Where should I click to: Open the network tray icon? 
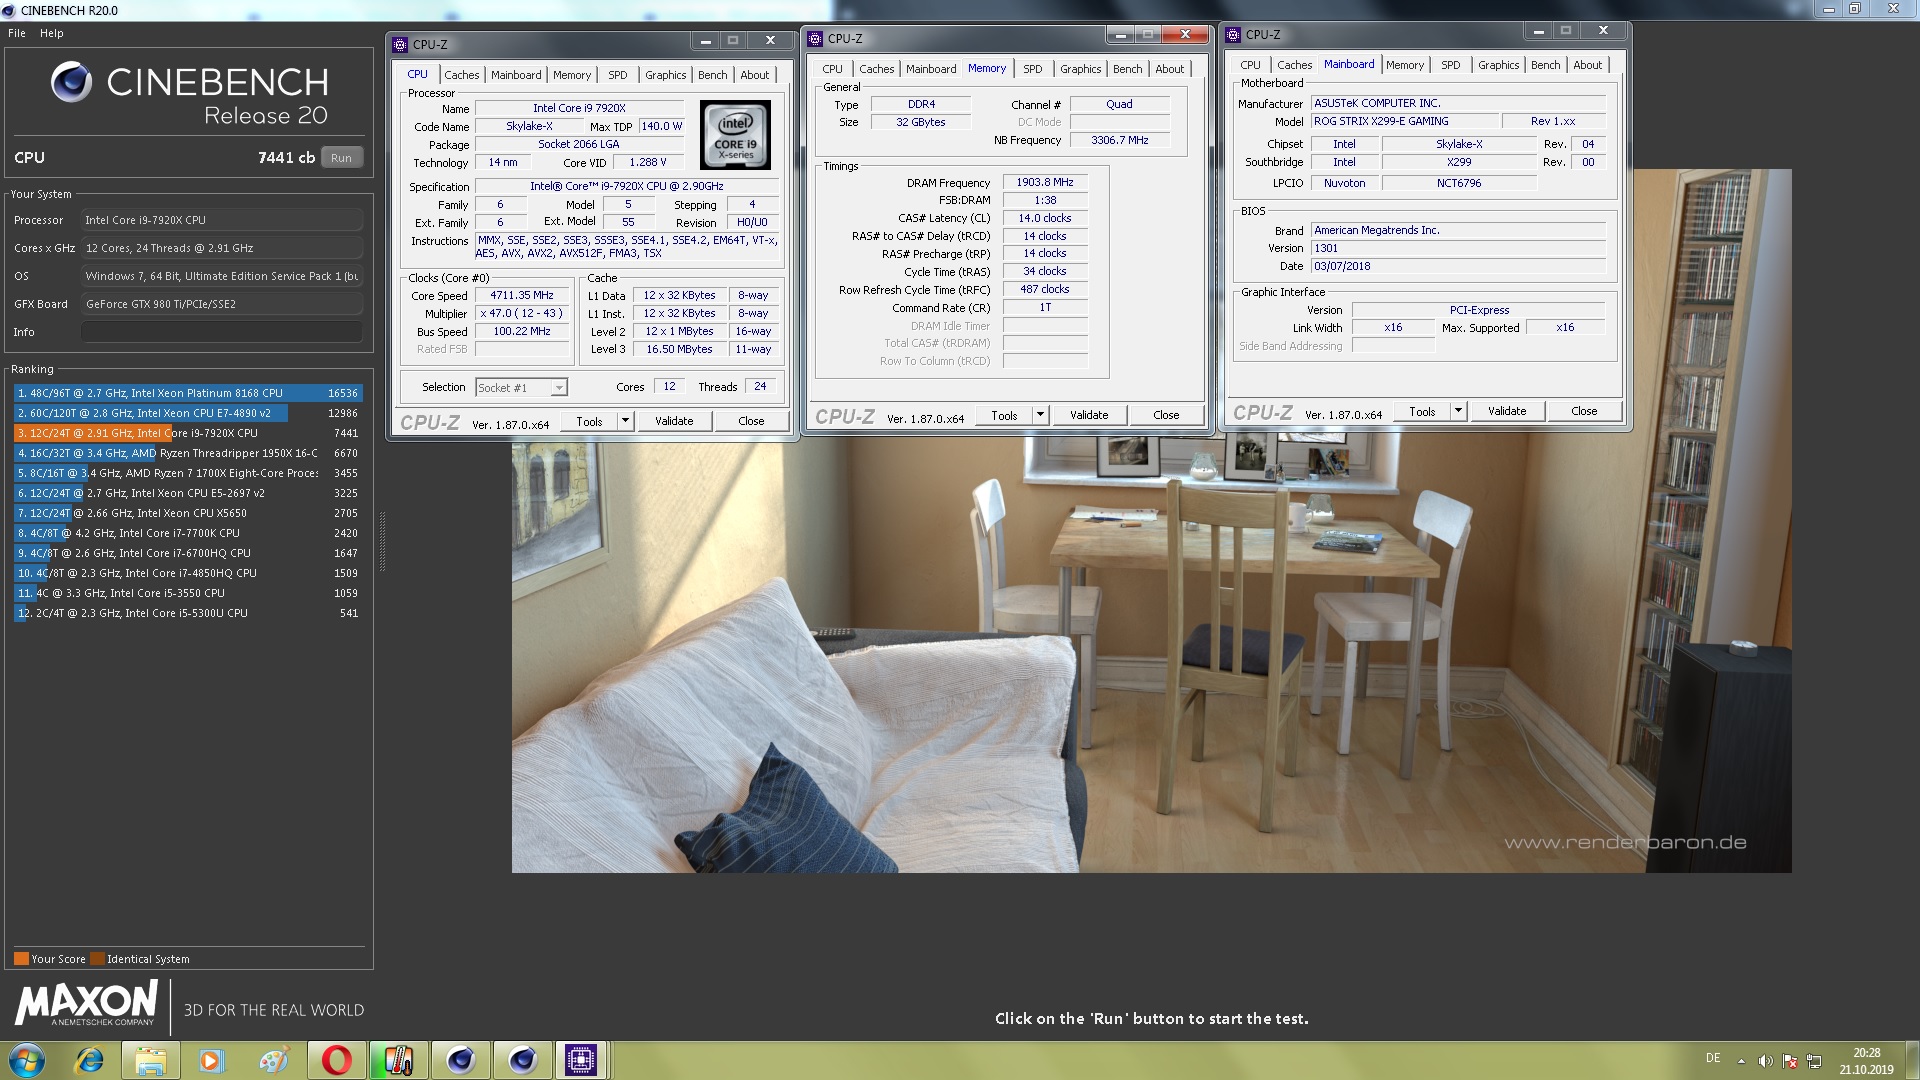tap(1814, 1061)
